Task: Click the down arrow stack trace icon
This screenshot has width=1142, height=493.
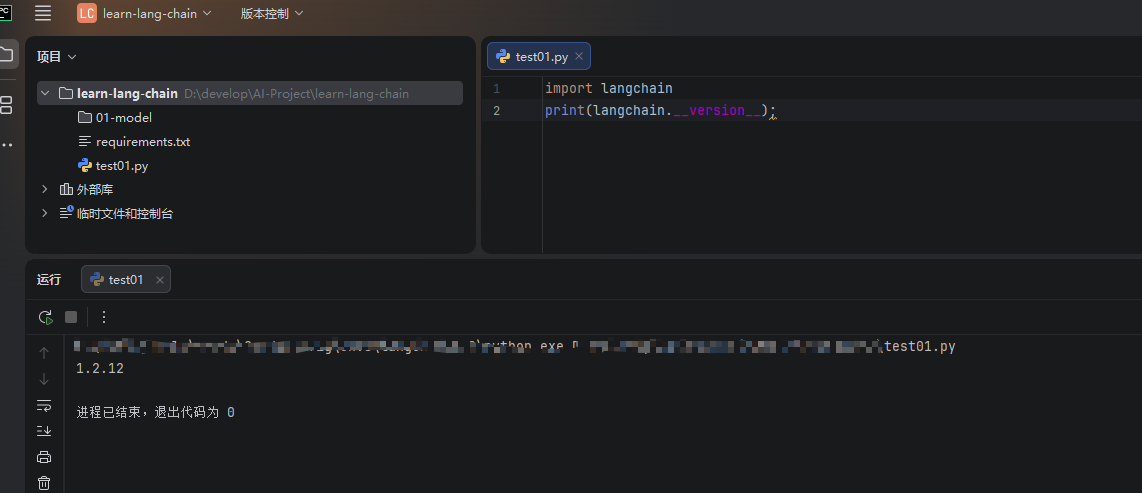Action: click(44, 379)
